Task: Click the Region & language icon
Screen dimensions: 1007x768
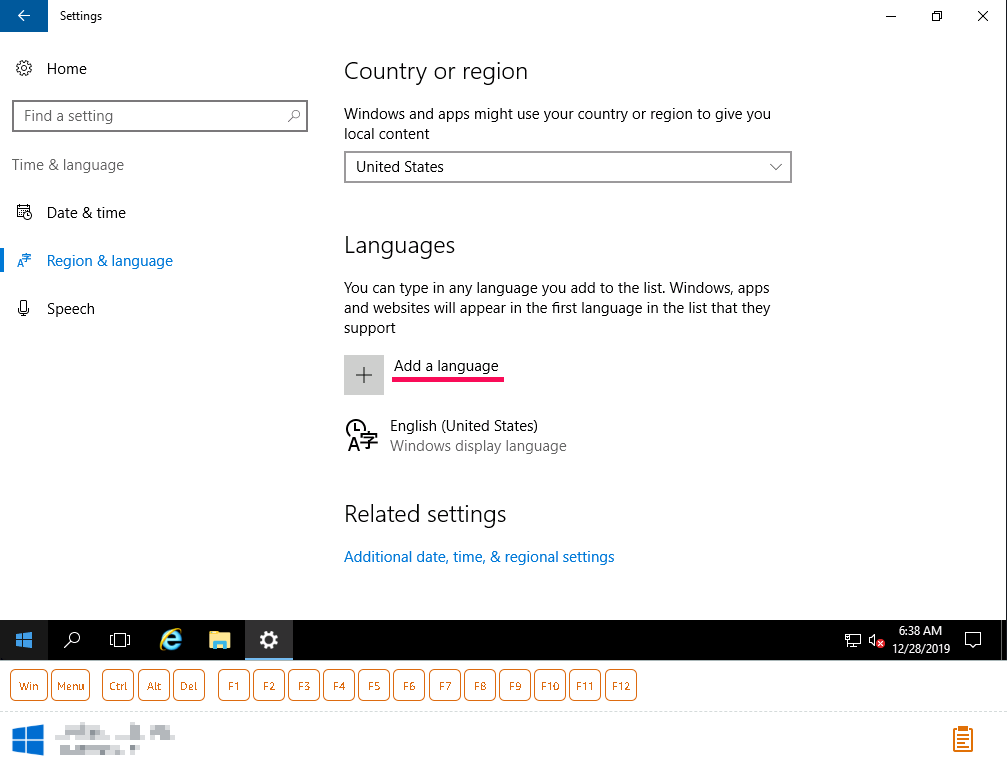Action: tap(24, 260)
